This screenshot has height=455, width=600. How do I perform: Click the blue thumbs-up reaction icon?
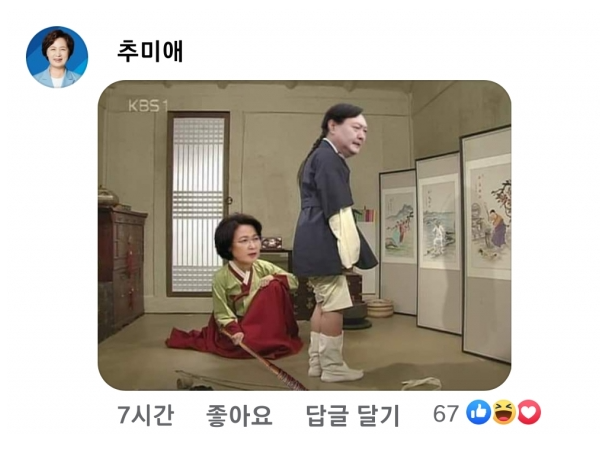(478, 413)
